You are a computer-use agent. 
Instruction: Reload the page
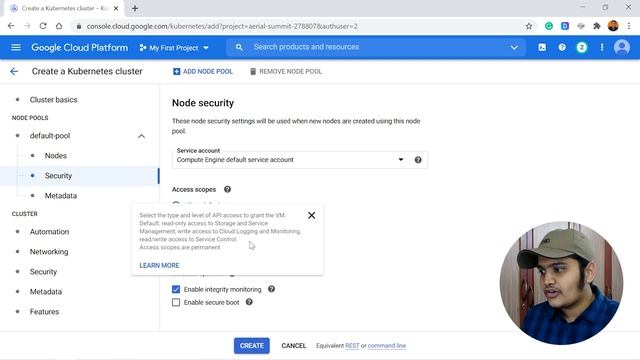(x=43, y=26)
